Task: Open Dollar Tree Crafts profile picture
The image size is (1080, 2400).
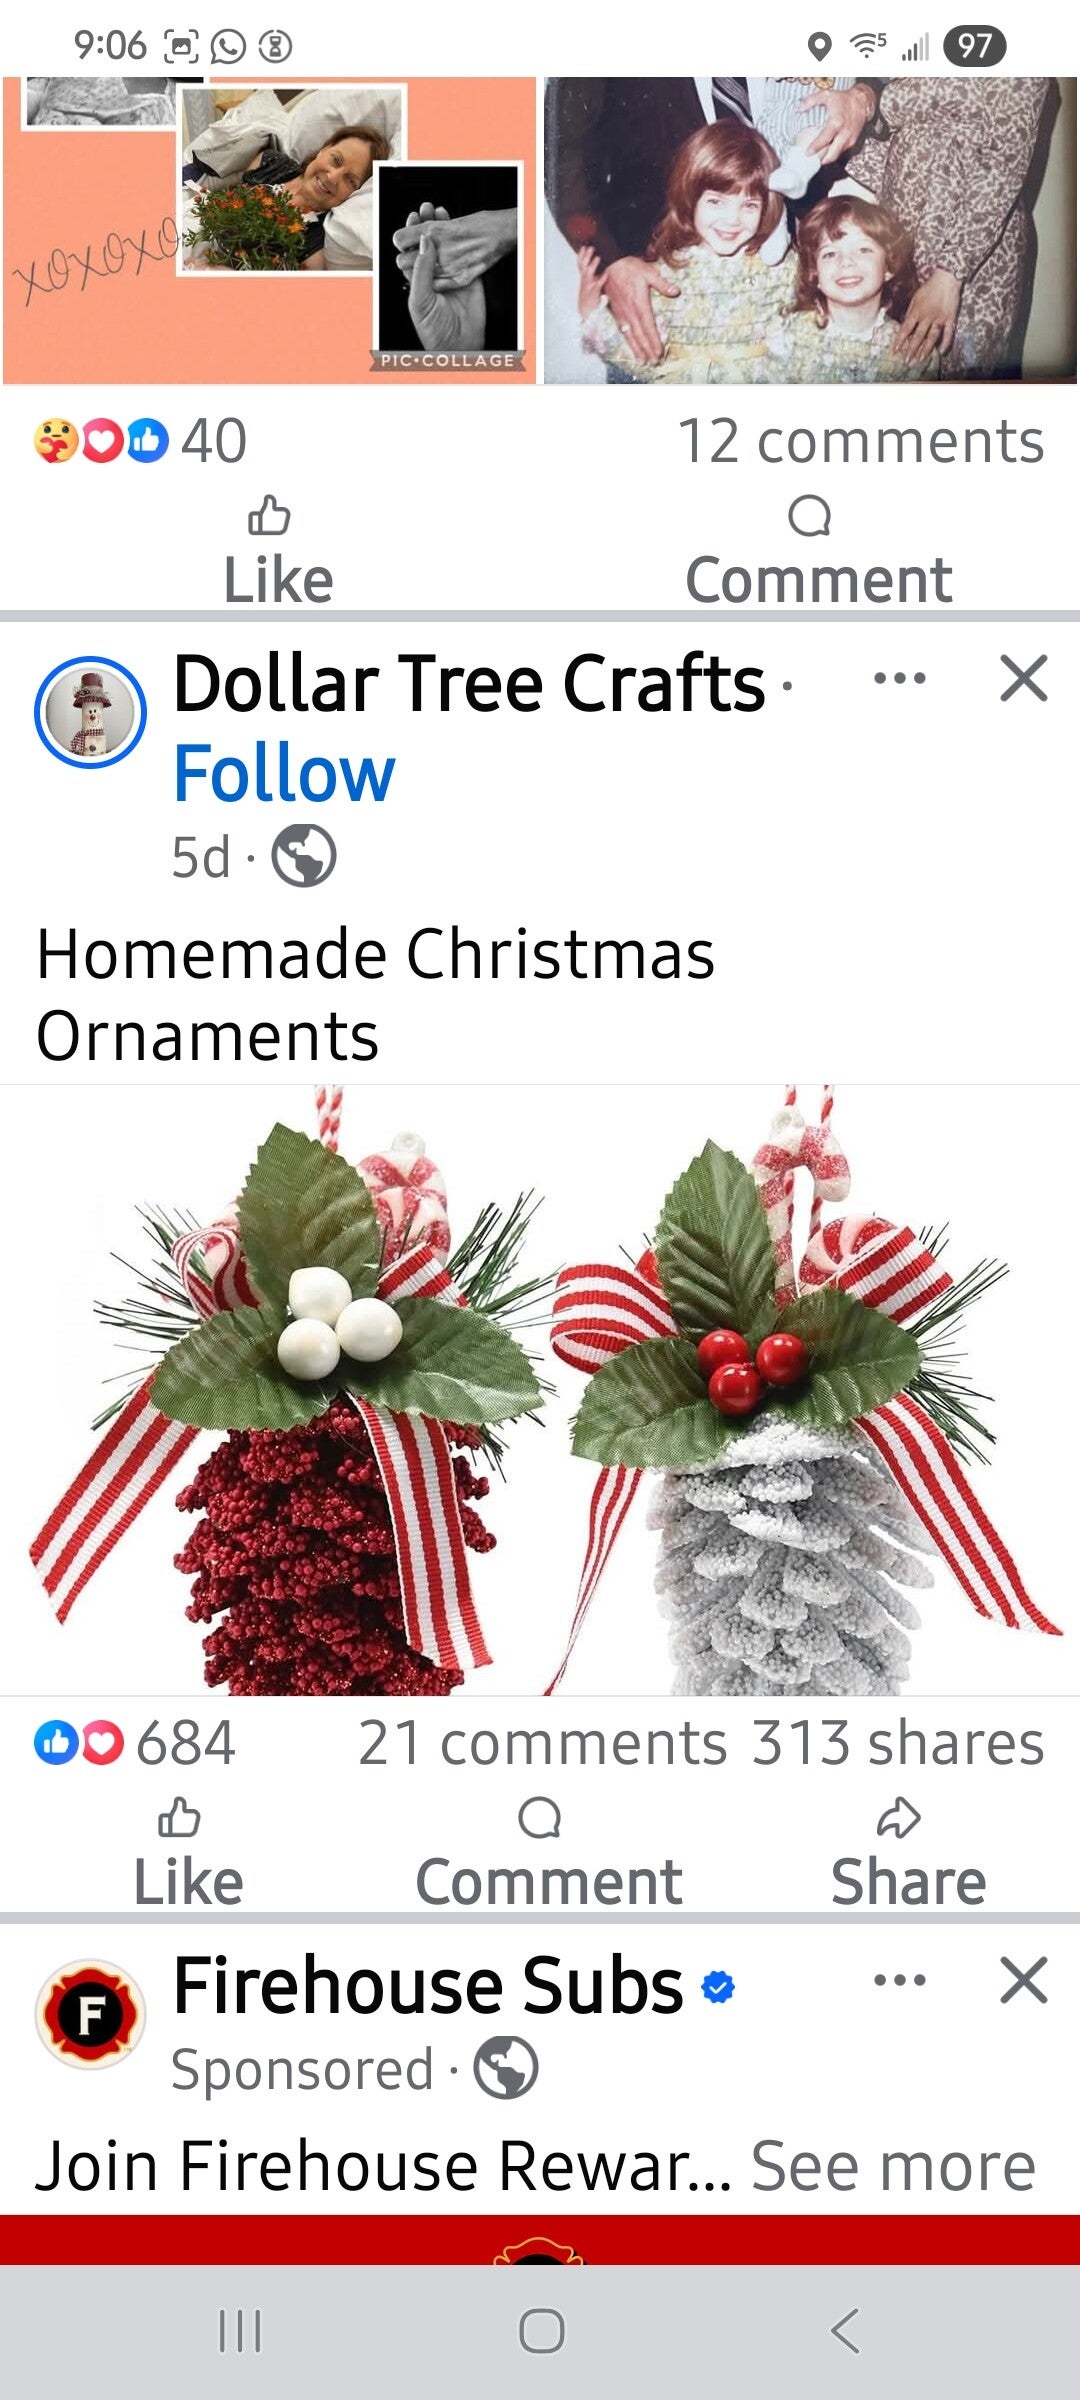Action: click(x=90, y=712)
